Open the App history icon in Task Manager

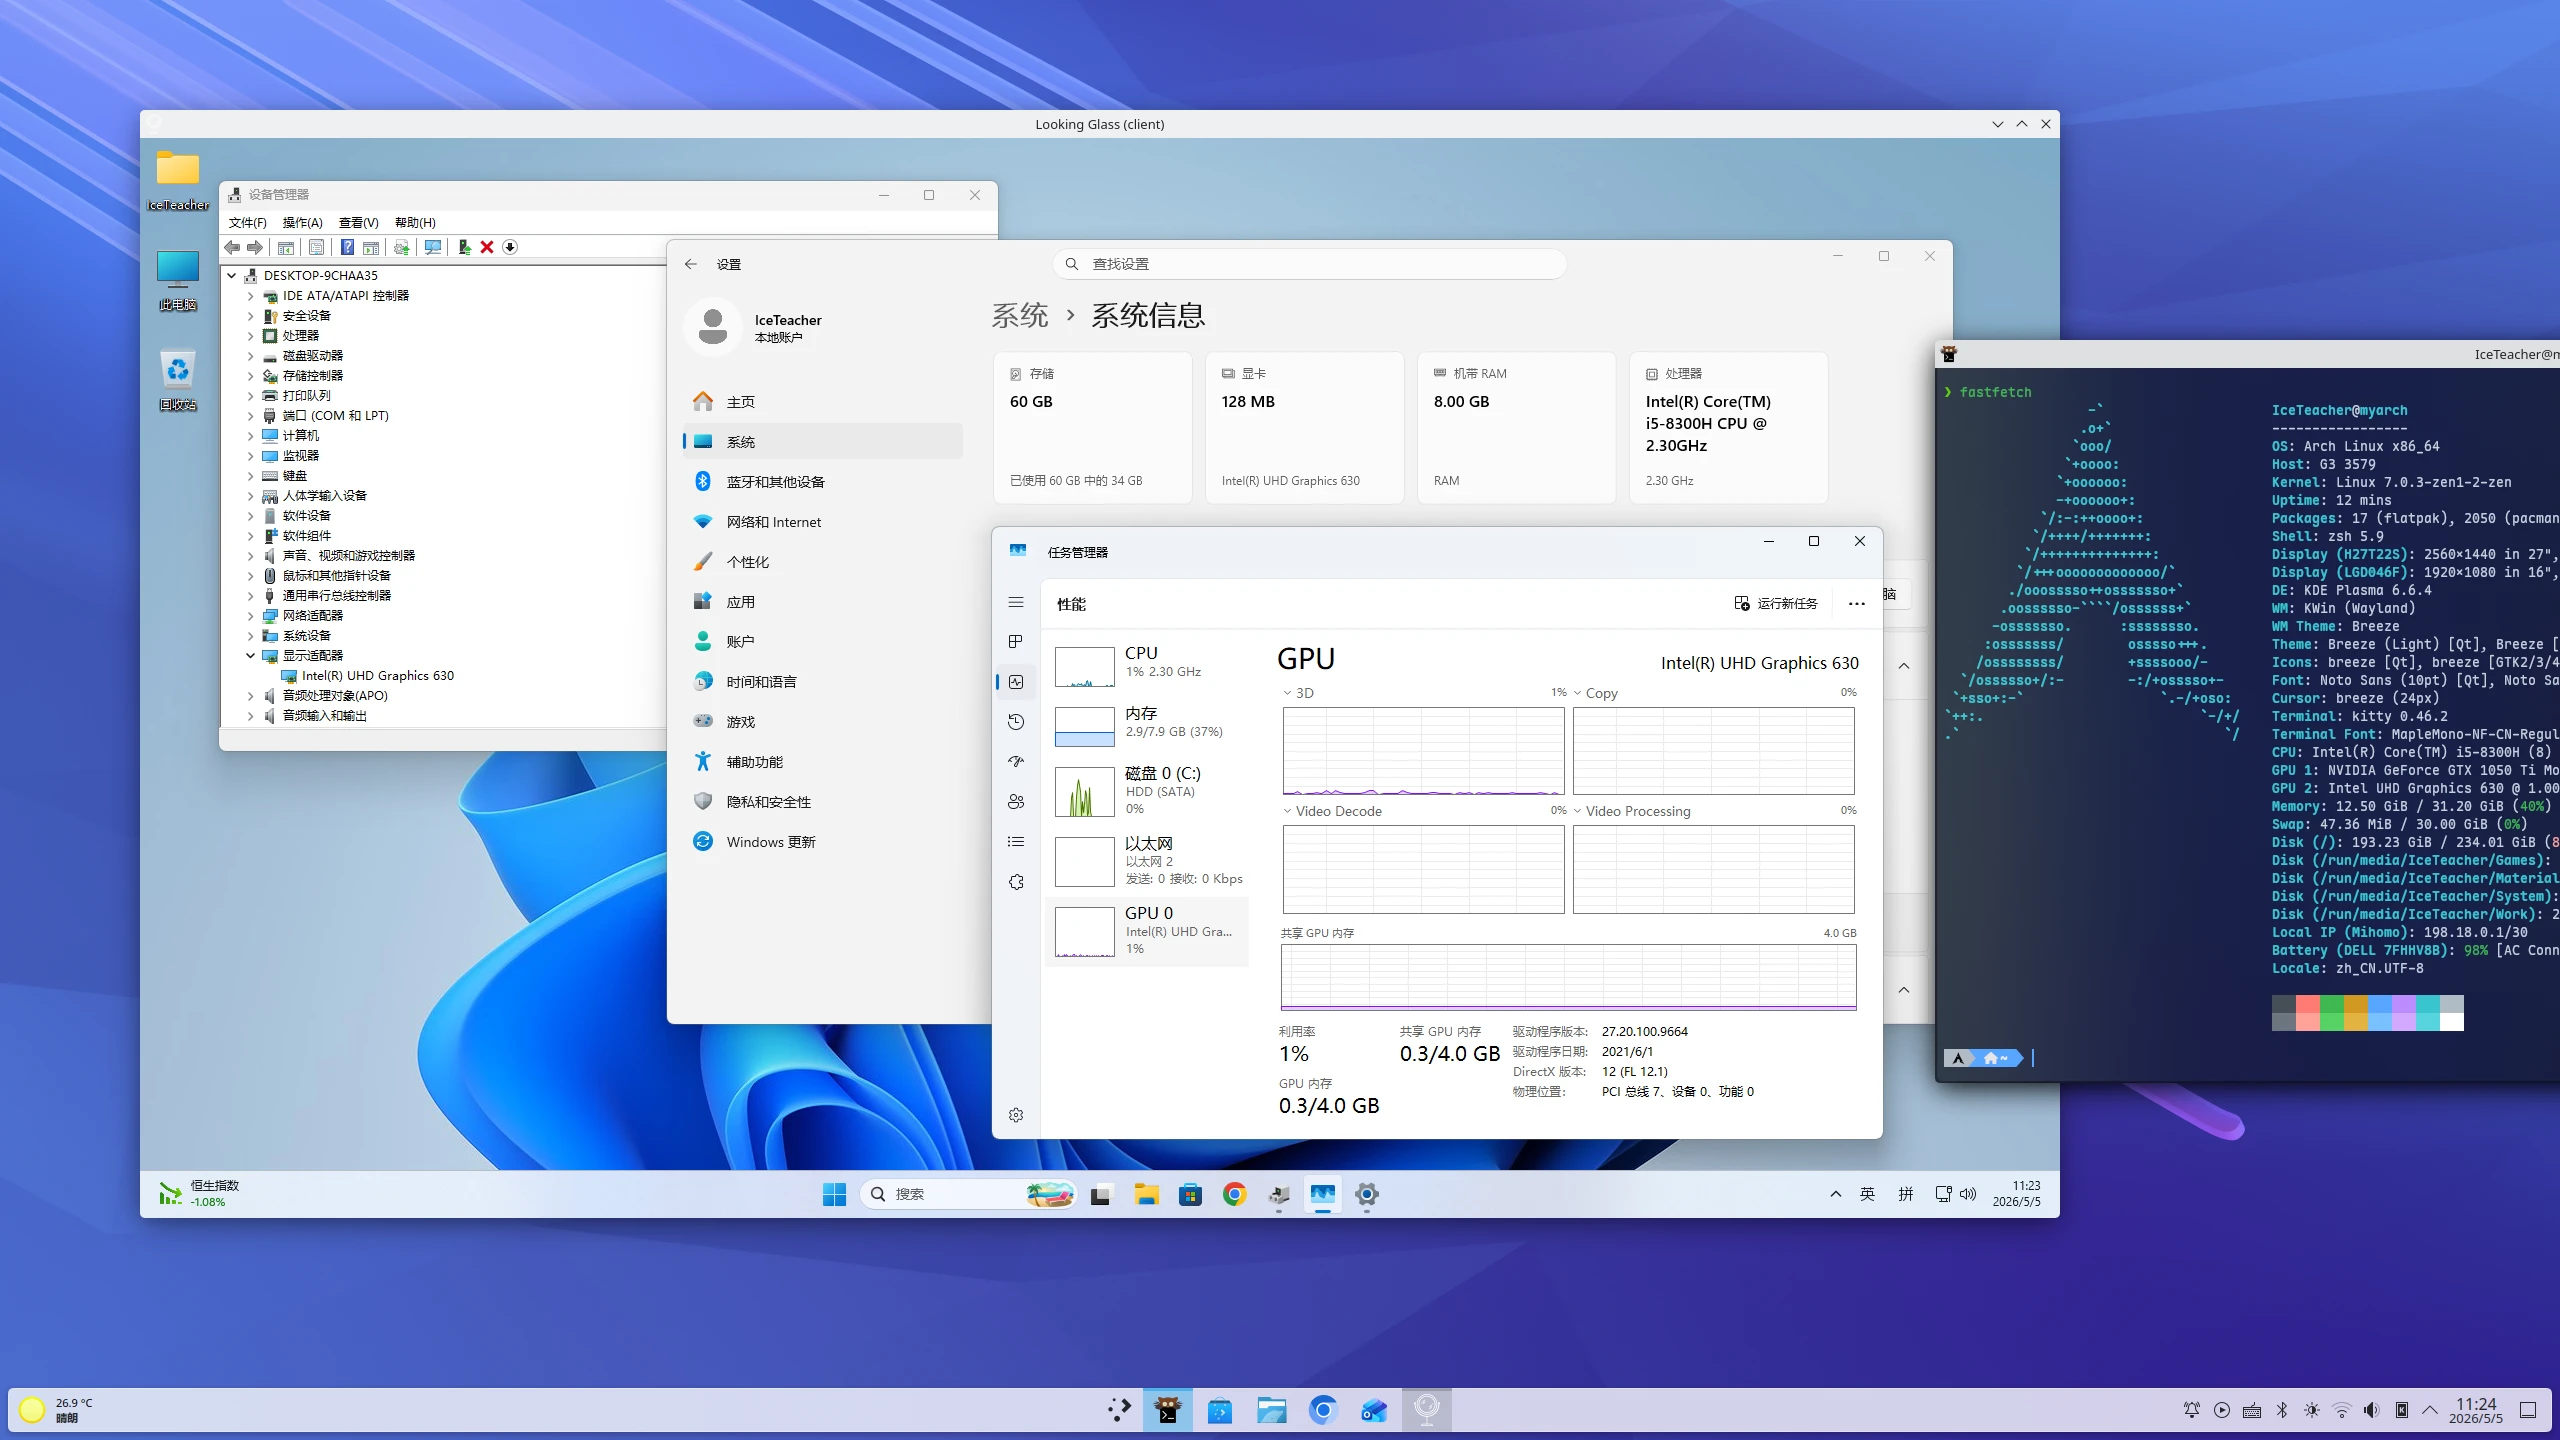(x=1016, y=722)
